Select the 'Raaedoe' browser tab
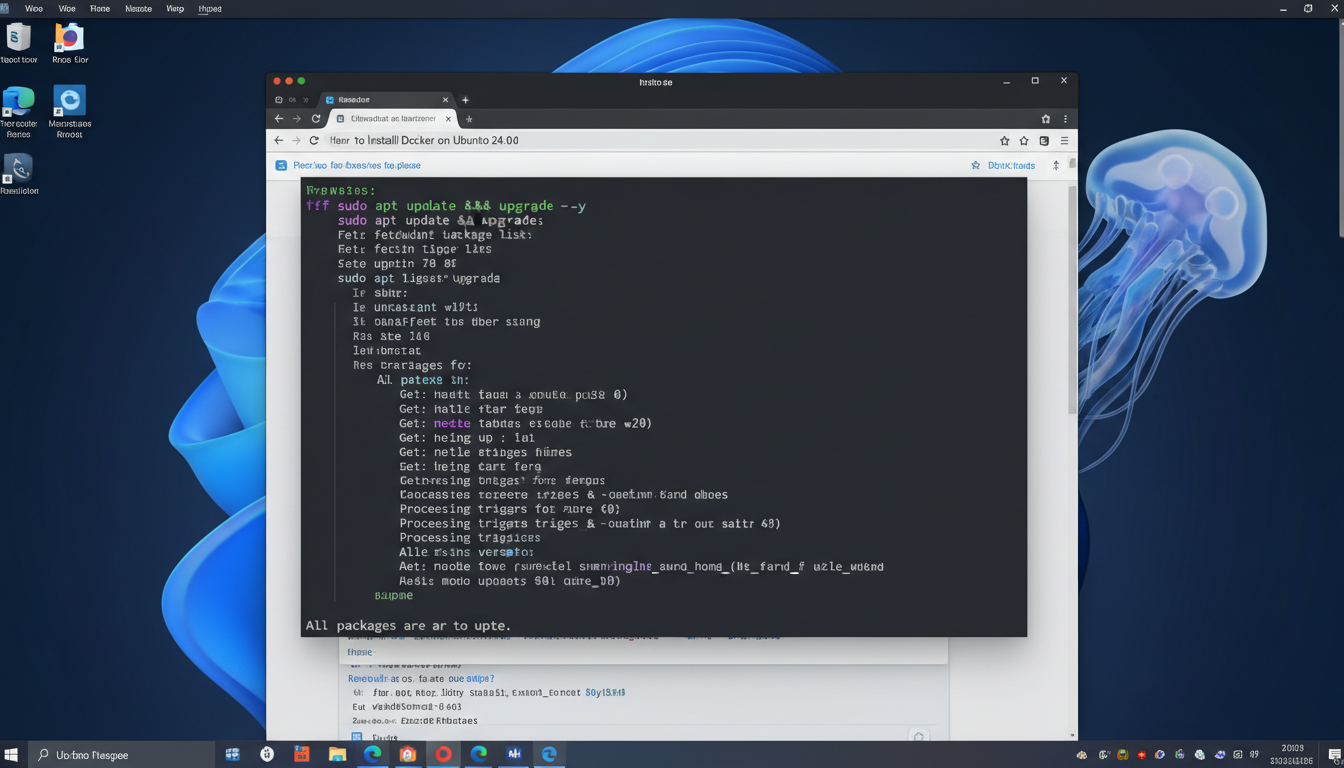The height and width of the screenshot is (768, 1344). click(x=385, y=100)
